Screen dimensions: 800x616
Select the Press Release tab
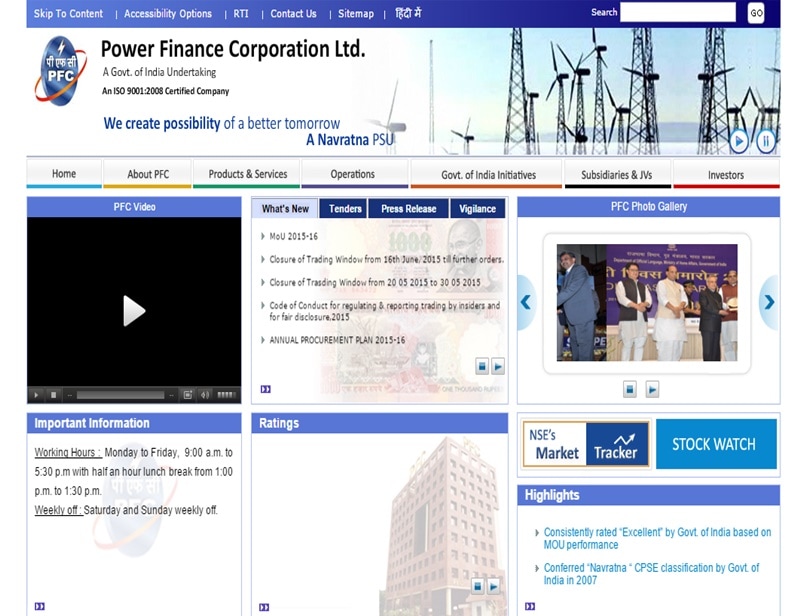408,209
